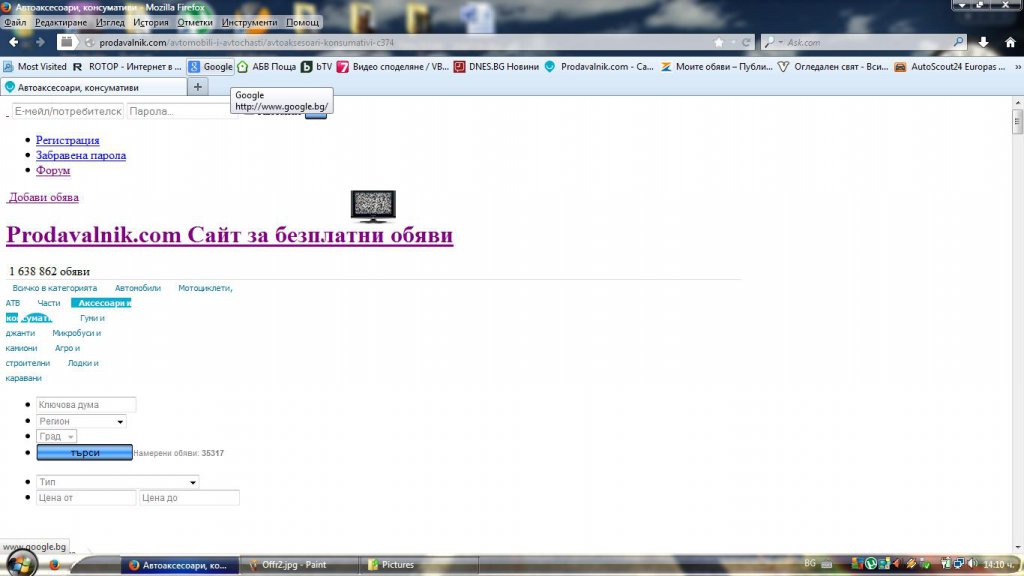This screenshot has height=576, width=1024.
Task: Expand the Тип dropdown
Action: click(118, 482)
